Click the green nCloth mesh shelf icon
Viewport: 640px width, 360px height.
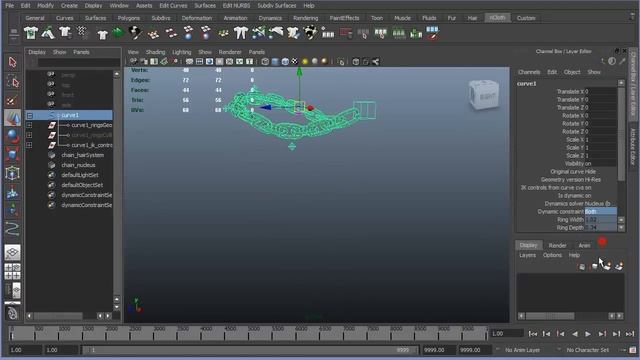pyautogui.click(x=118, y=33)
